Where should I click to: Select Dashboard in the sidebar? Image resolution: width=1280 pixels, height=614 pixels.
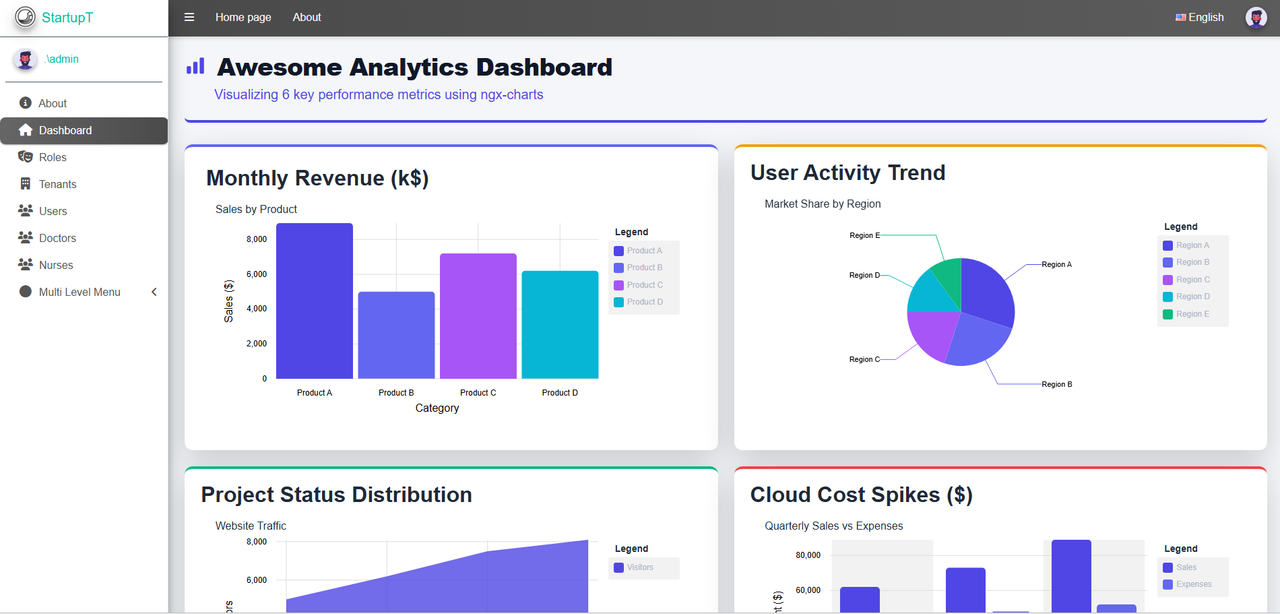(84, 130)
